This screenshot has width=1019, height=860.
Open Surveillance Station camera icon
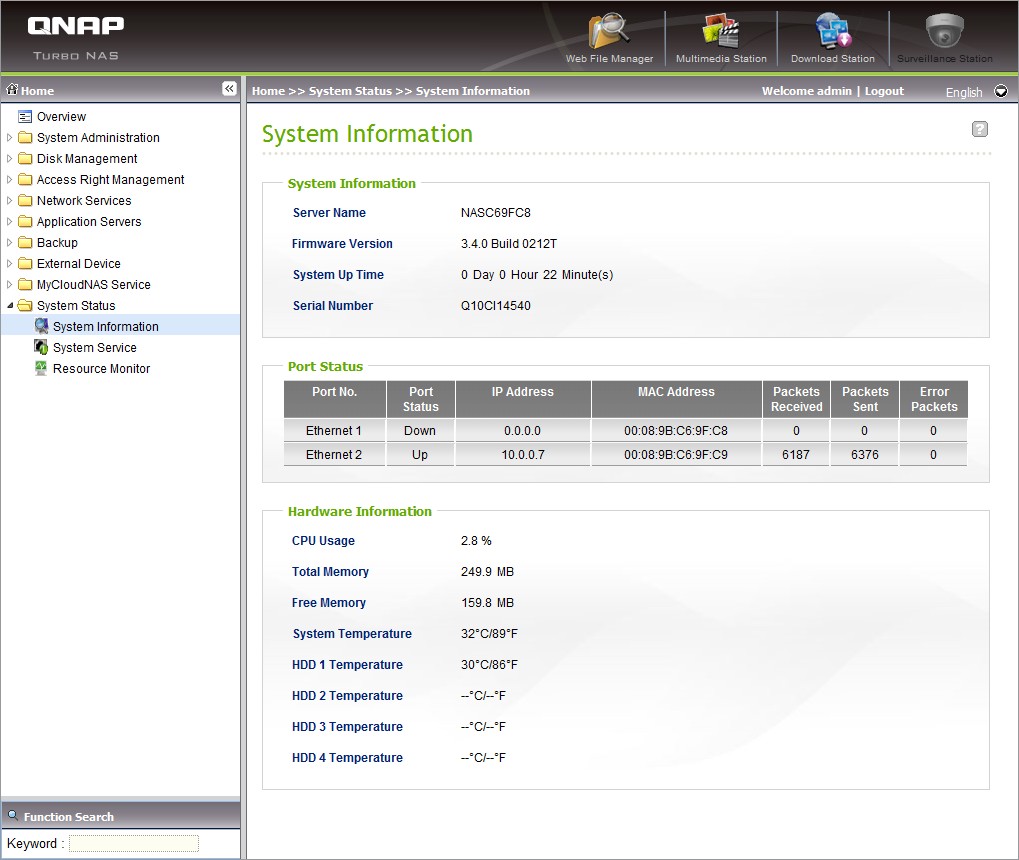pyautogui.click(x=944, y=32)
